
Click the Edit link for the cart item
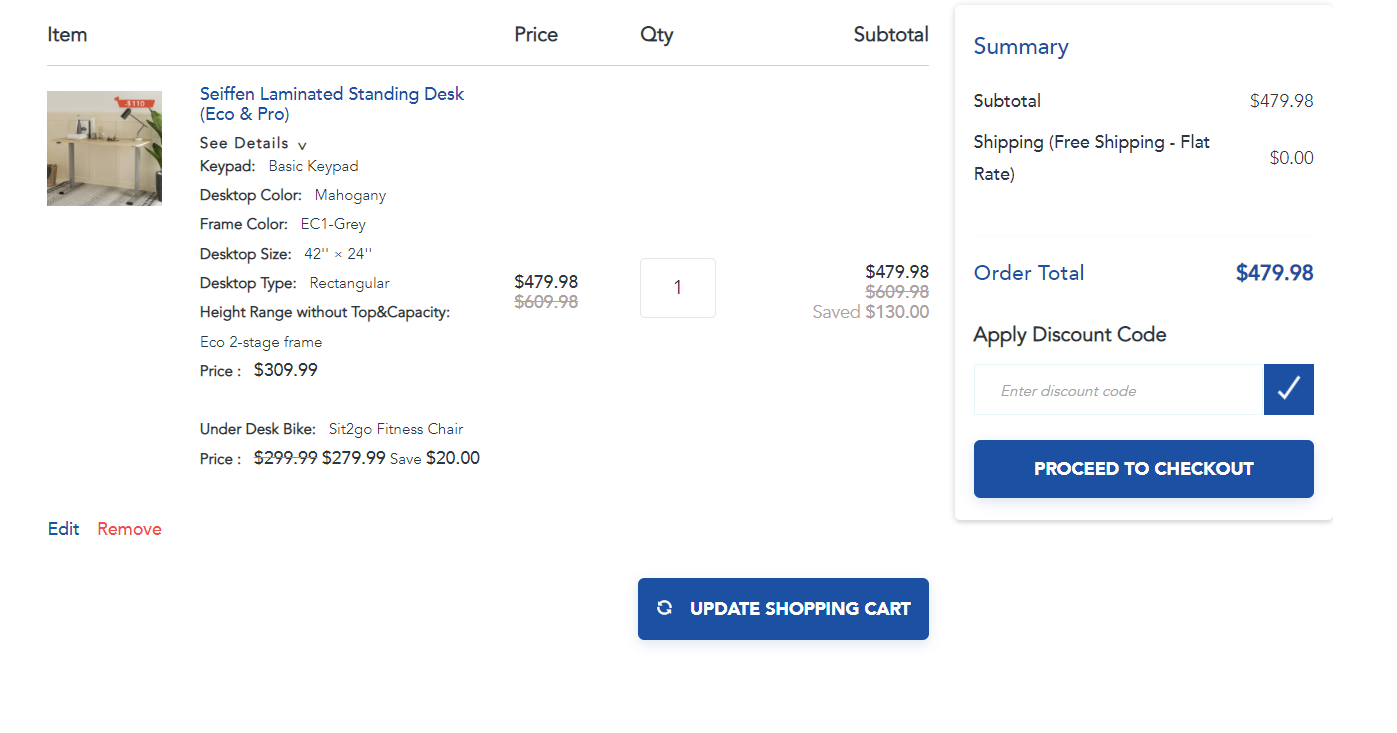pos(63,529)
